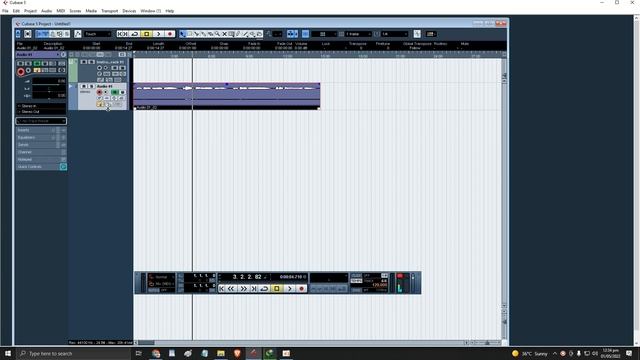Adjust the Inspector delay slider
The image size is (640, 360).
[49, 96]
